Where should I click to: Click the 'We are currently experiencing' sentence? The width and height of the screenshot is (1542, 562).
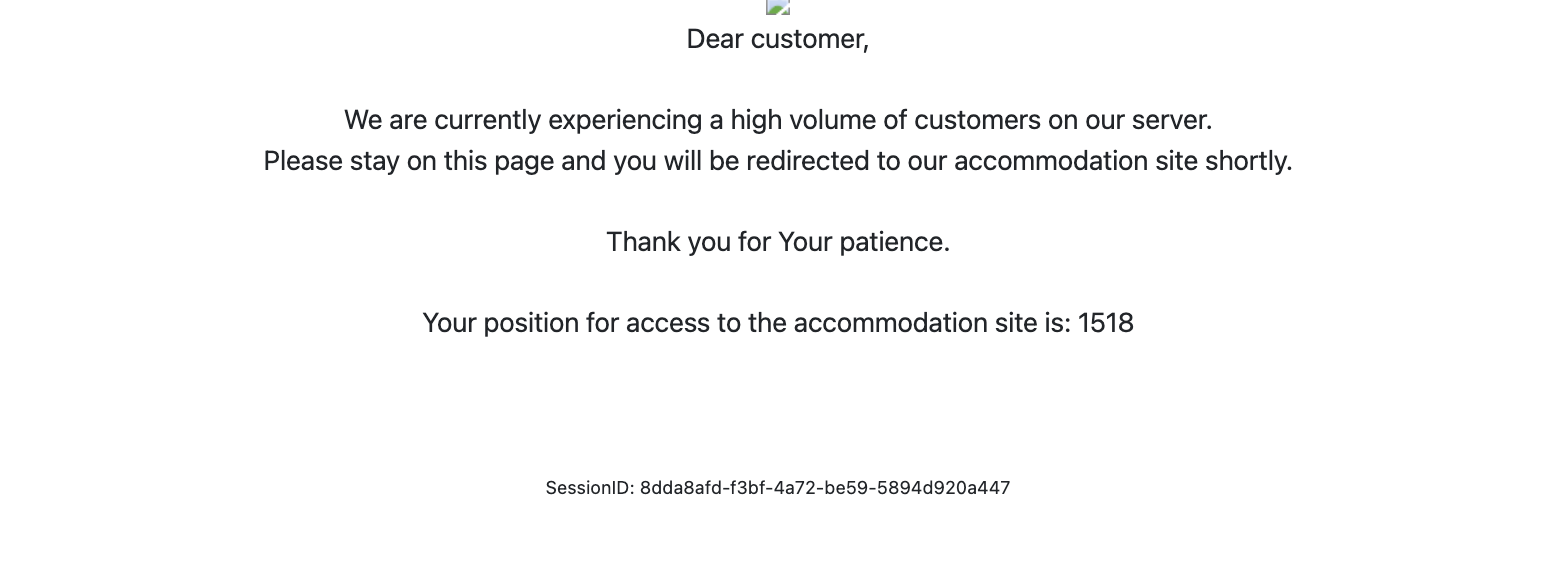click(778, 120)
